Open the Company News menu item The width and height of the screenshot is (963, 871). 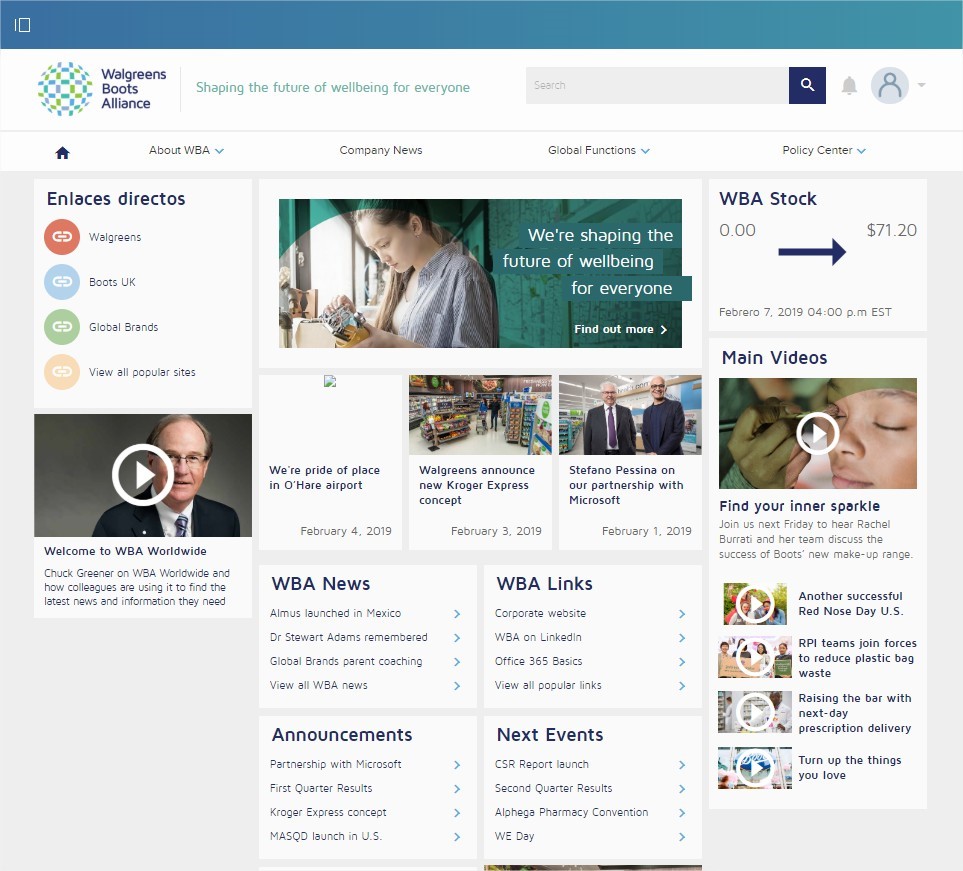[x=381, y=150]
